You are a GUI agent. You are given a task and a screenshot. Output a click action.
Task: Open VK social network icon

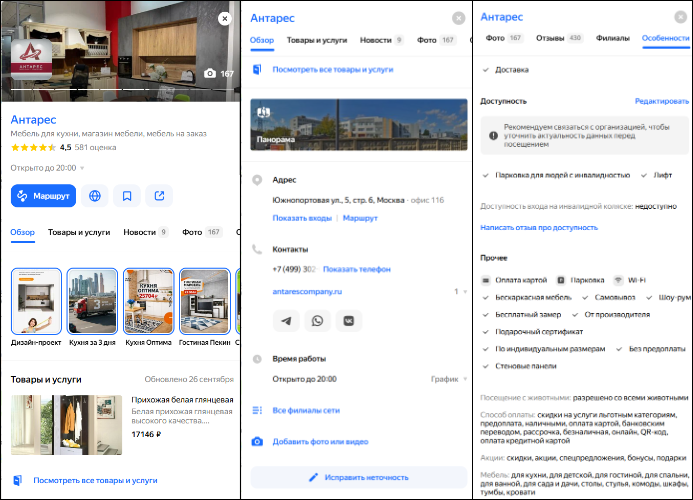[x=349, y=321]
